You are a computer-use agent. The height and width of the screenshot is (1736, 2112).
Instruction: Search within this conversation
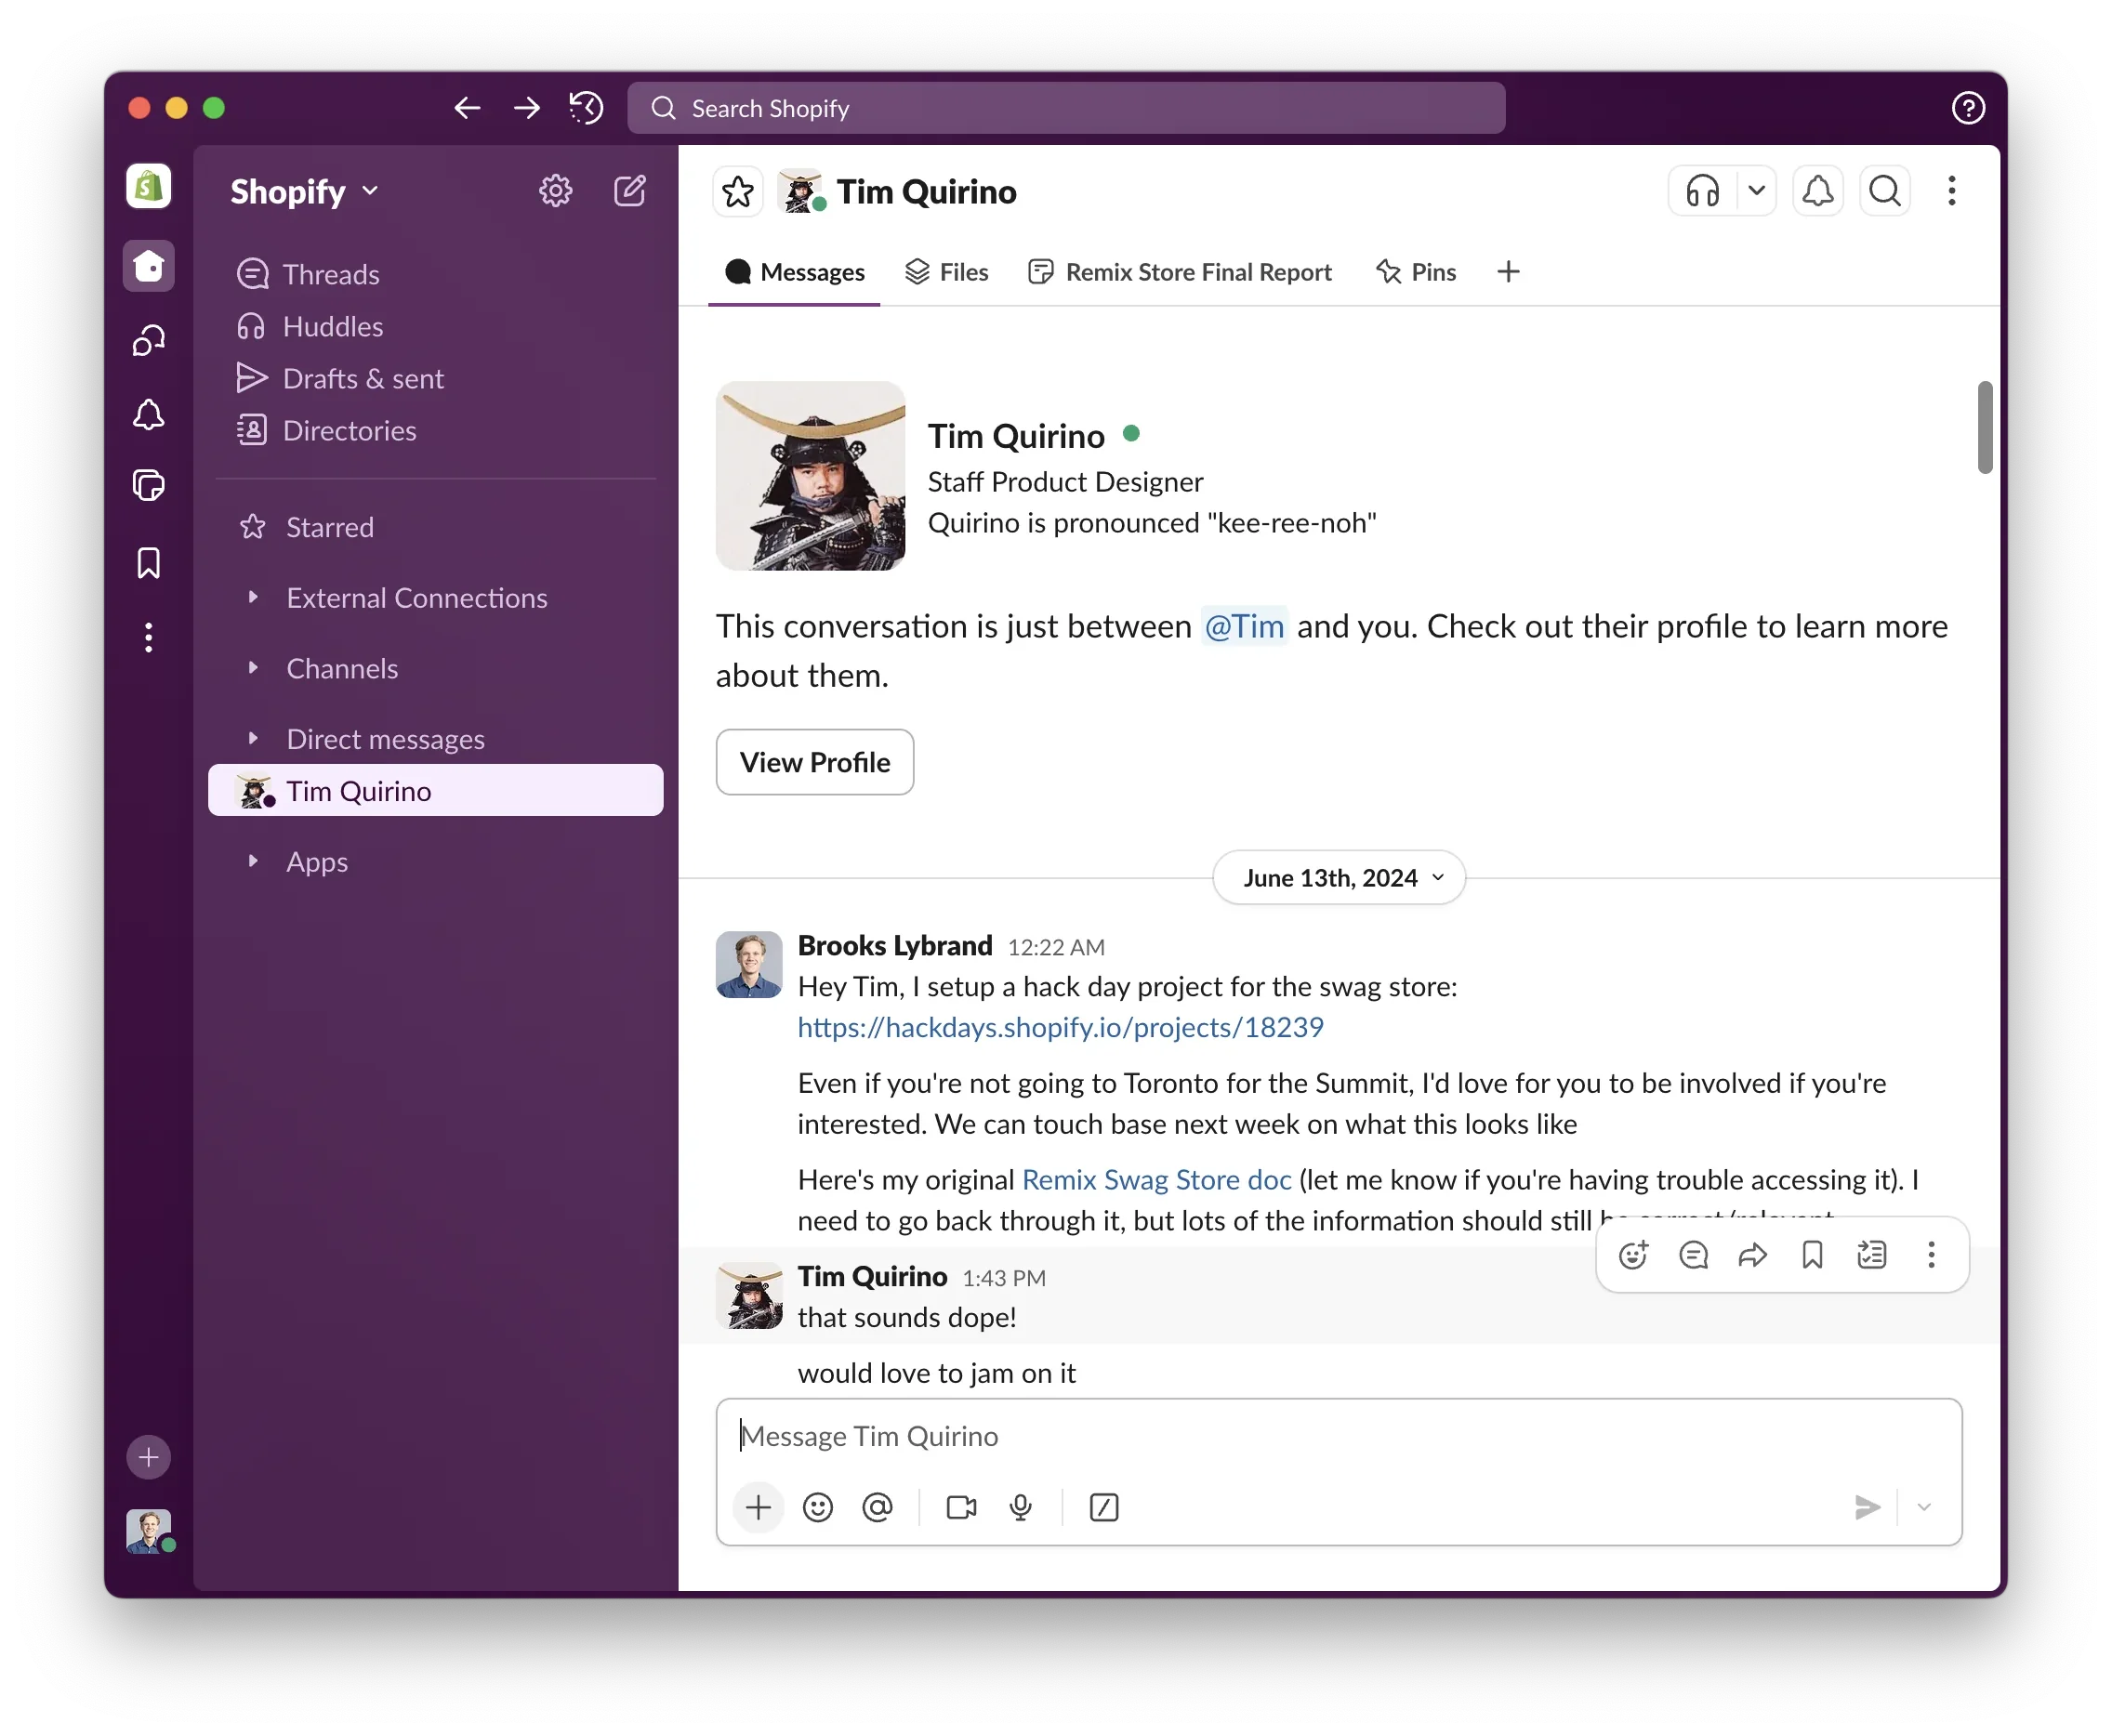click(x=1884, y=190)
